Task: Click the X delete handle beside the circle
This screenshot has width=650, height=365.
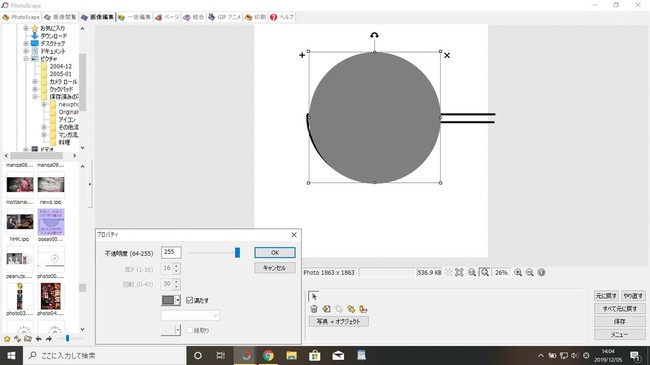Action: [447, 55]
